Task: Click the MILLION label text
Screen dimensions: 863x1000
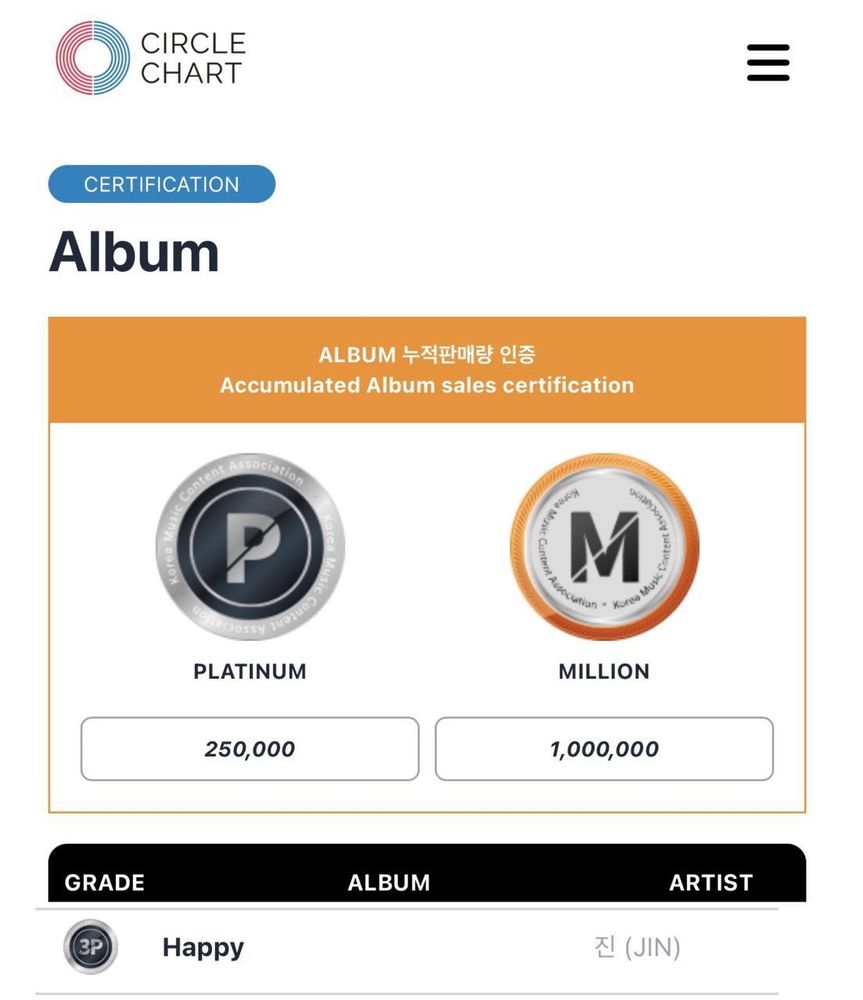Action: point(604,672)
